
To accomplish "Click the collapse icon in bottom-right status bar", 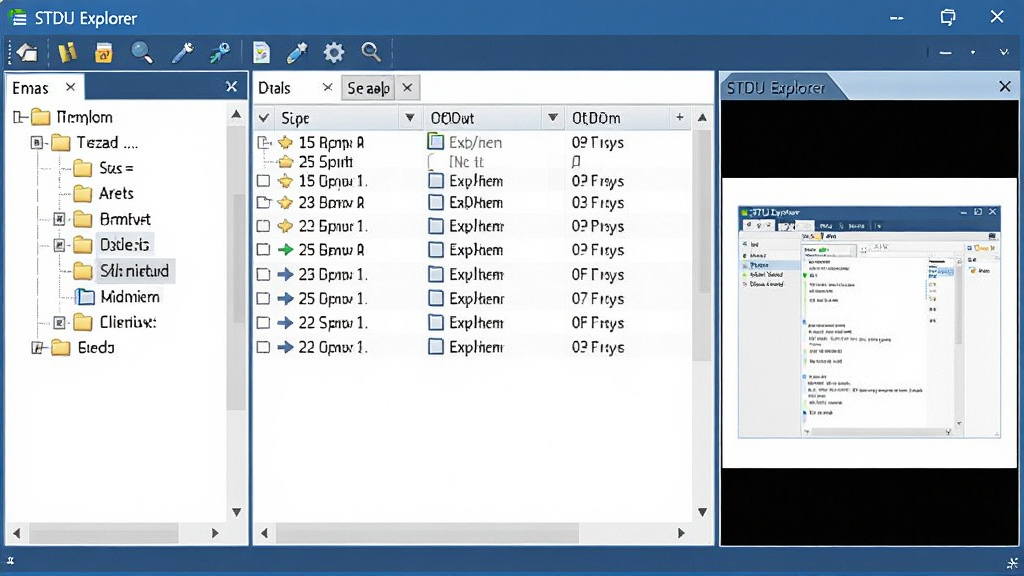I will [1012, 562].
